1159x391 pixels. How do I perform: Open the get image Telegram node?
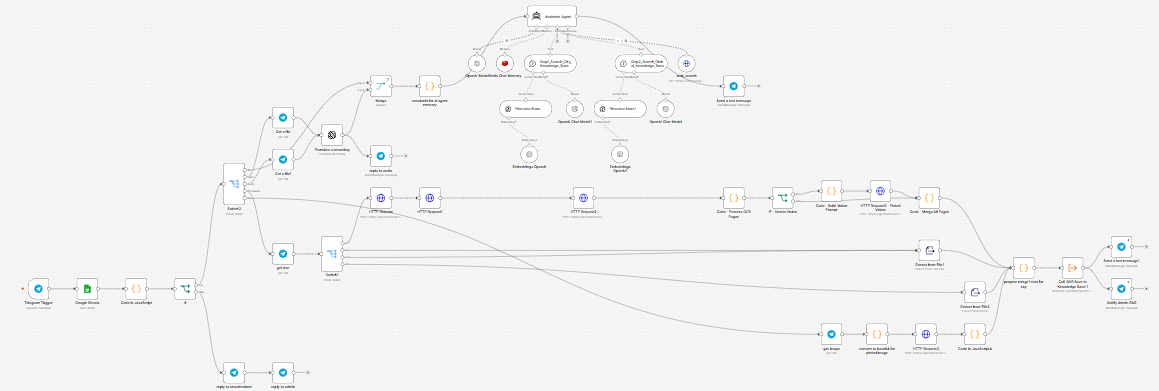831,334
